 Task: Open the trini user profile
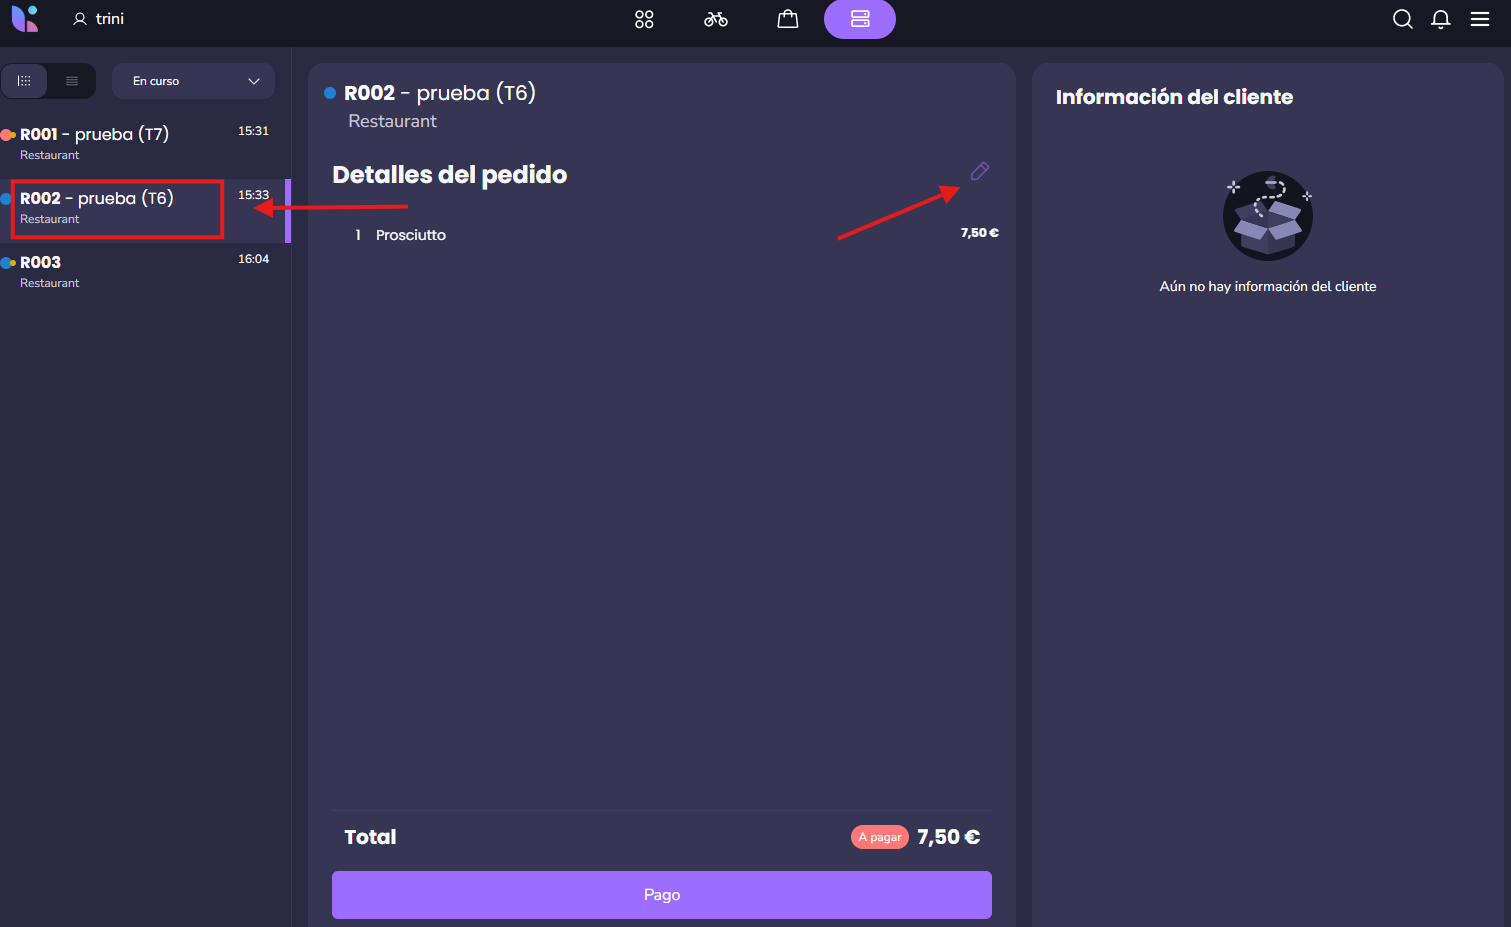[99, 19]
